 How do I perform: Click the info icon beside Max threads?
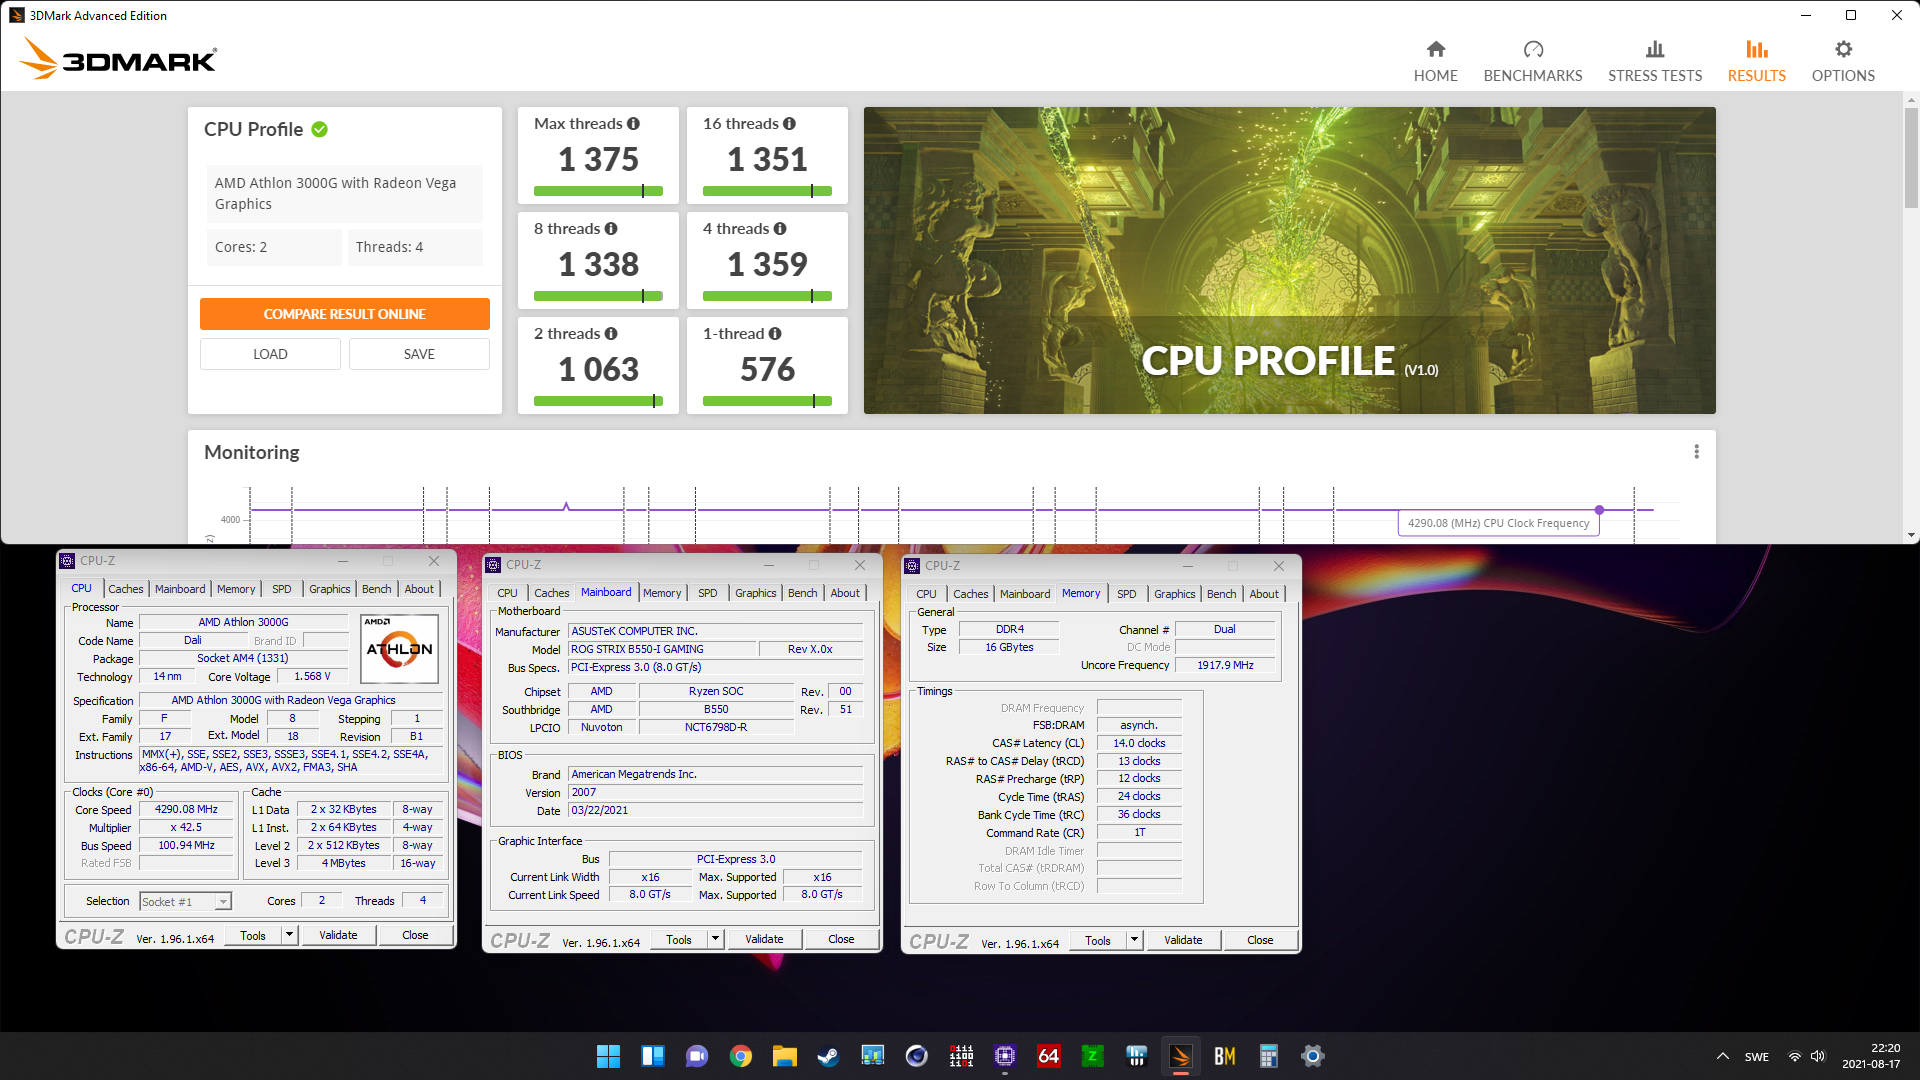pyautogui.click(x=633, y=123)
